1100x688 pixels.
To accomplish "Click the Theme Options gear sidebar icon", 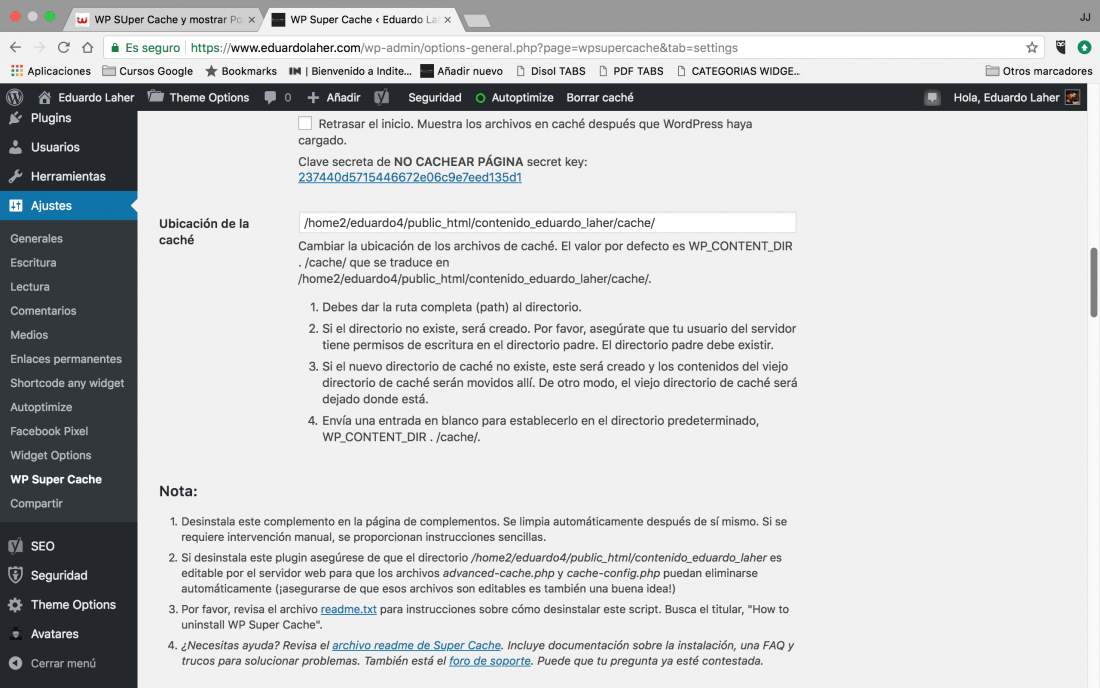I will coord(15,605).
